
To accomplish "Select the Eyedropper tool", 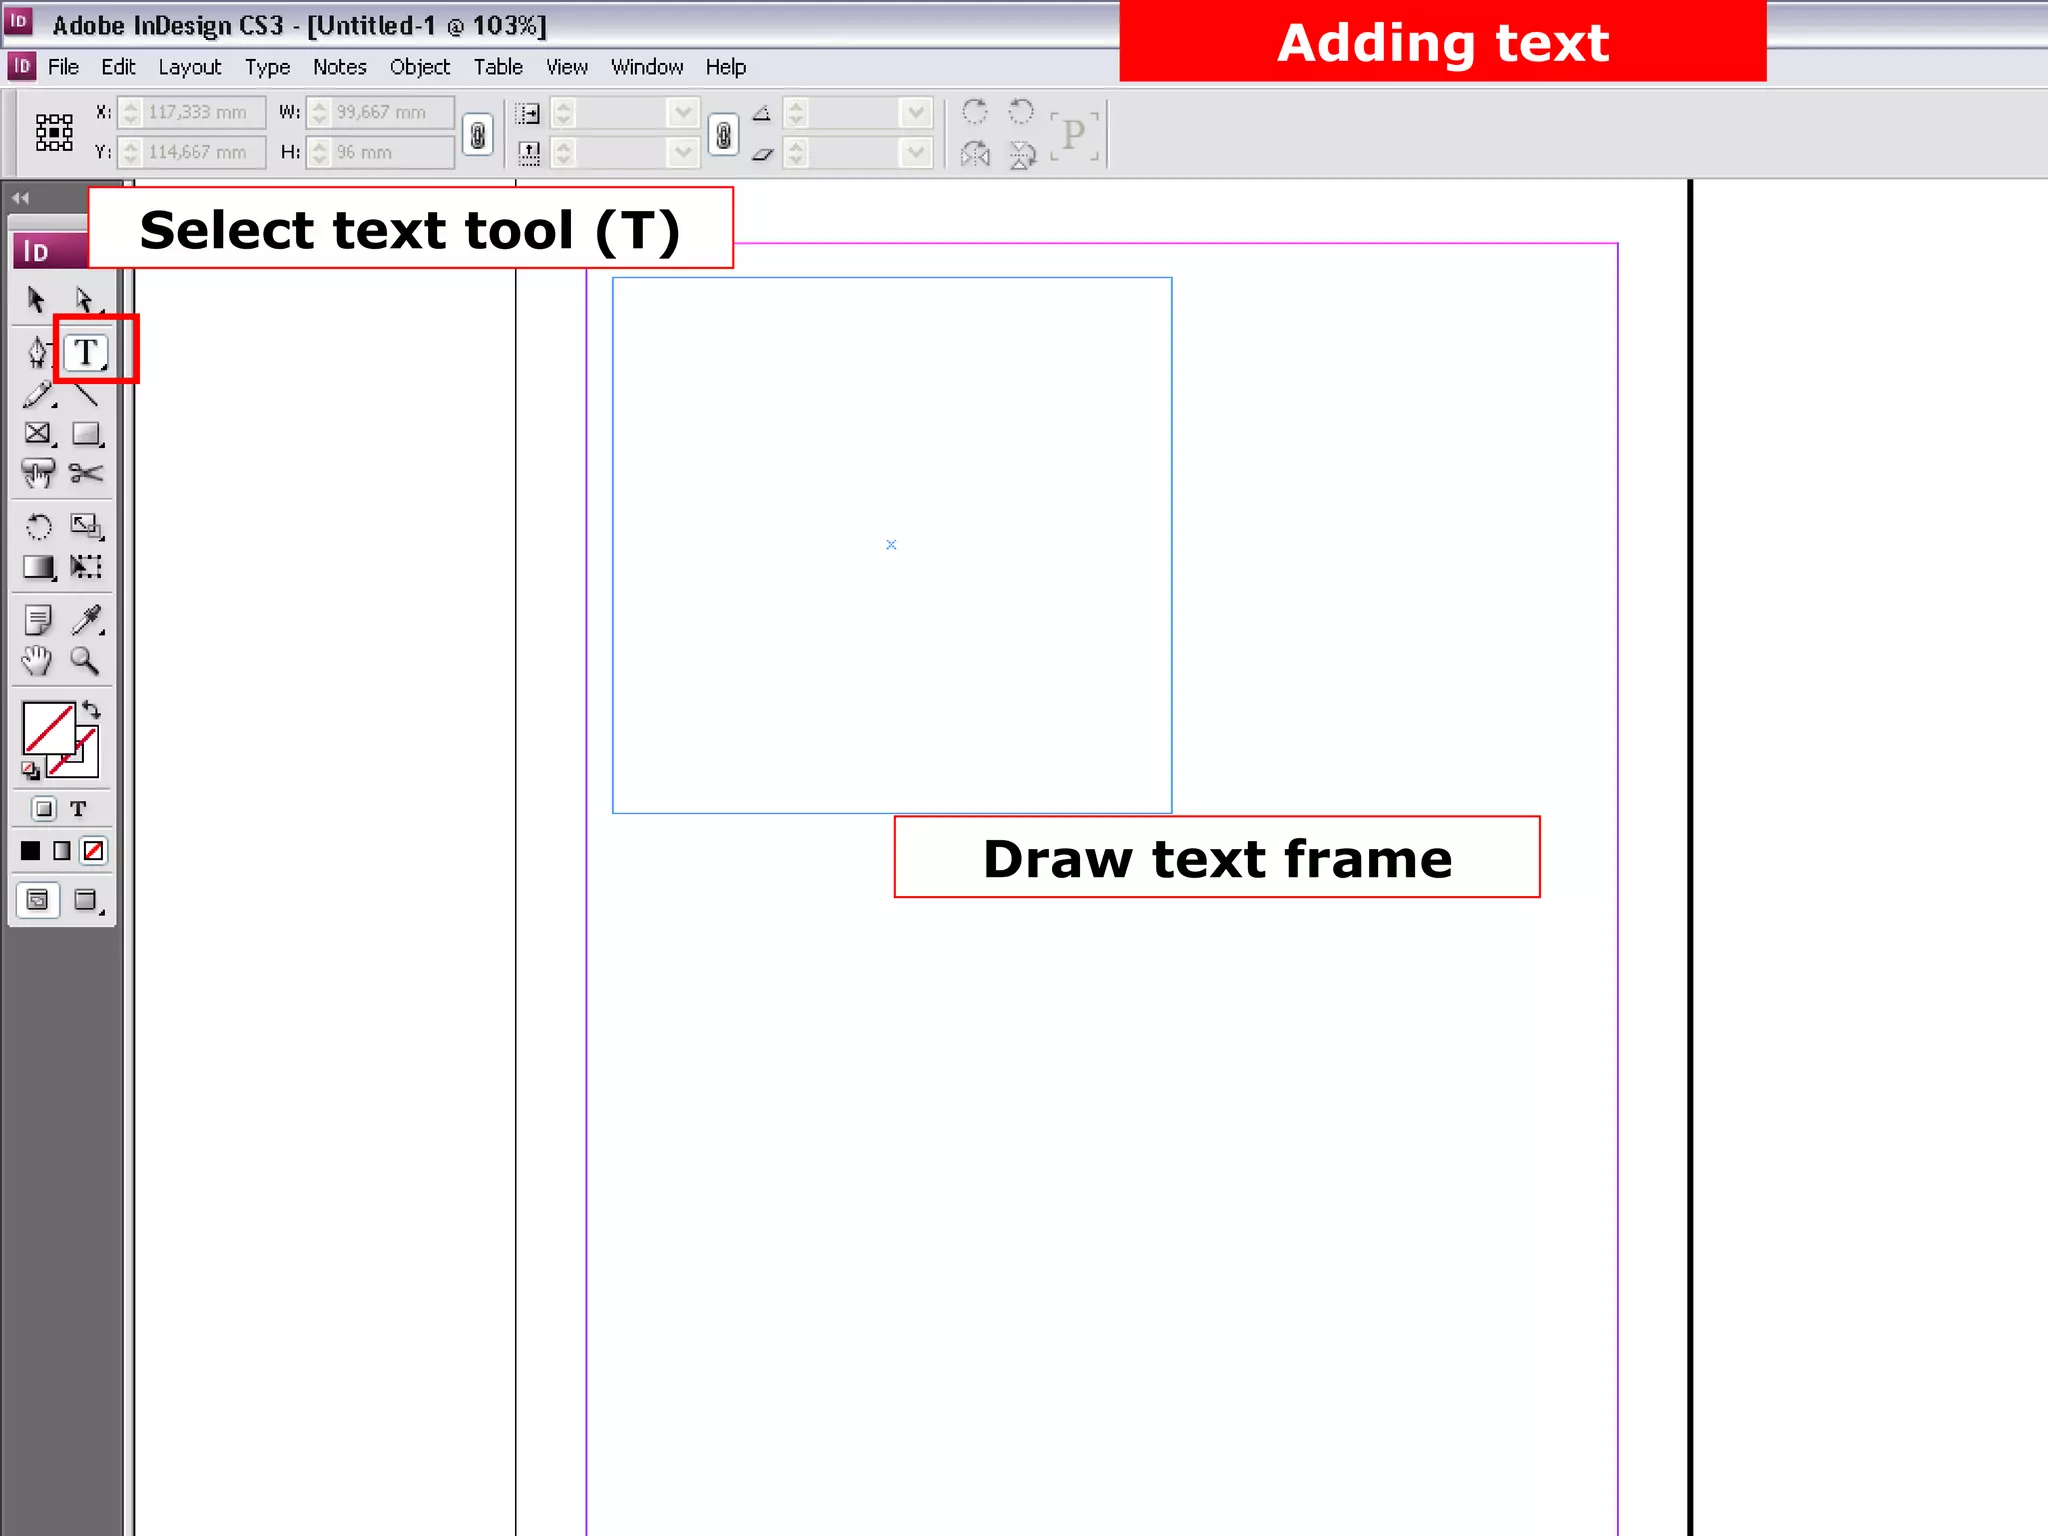I will click(x=87, y=620).
